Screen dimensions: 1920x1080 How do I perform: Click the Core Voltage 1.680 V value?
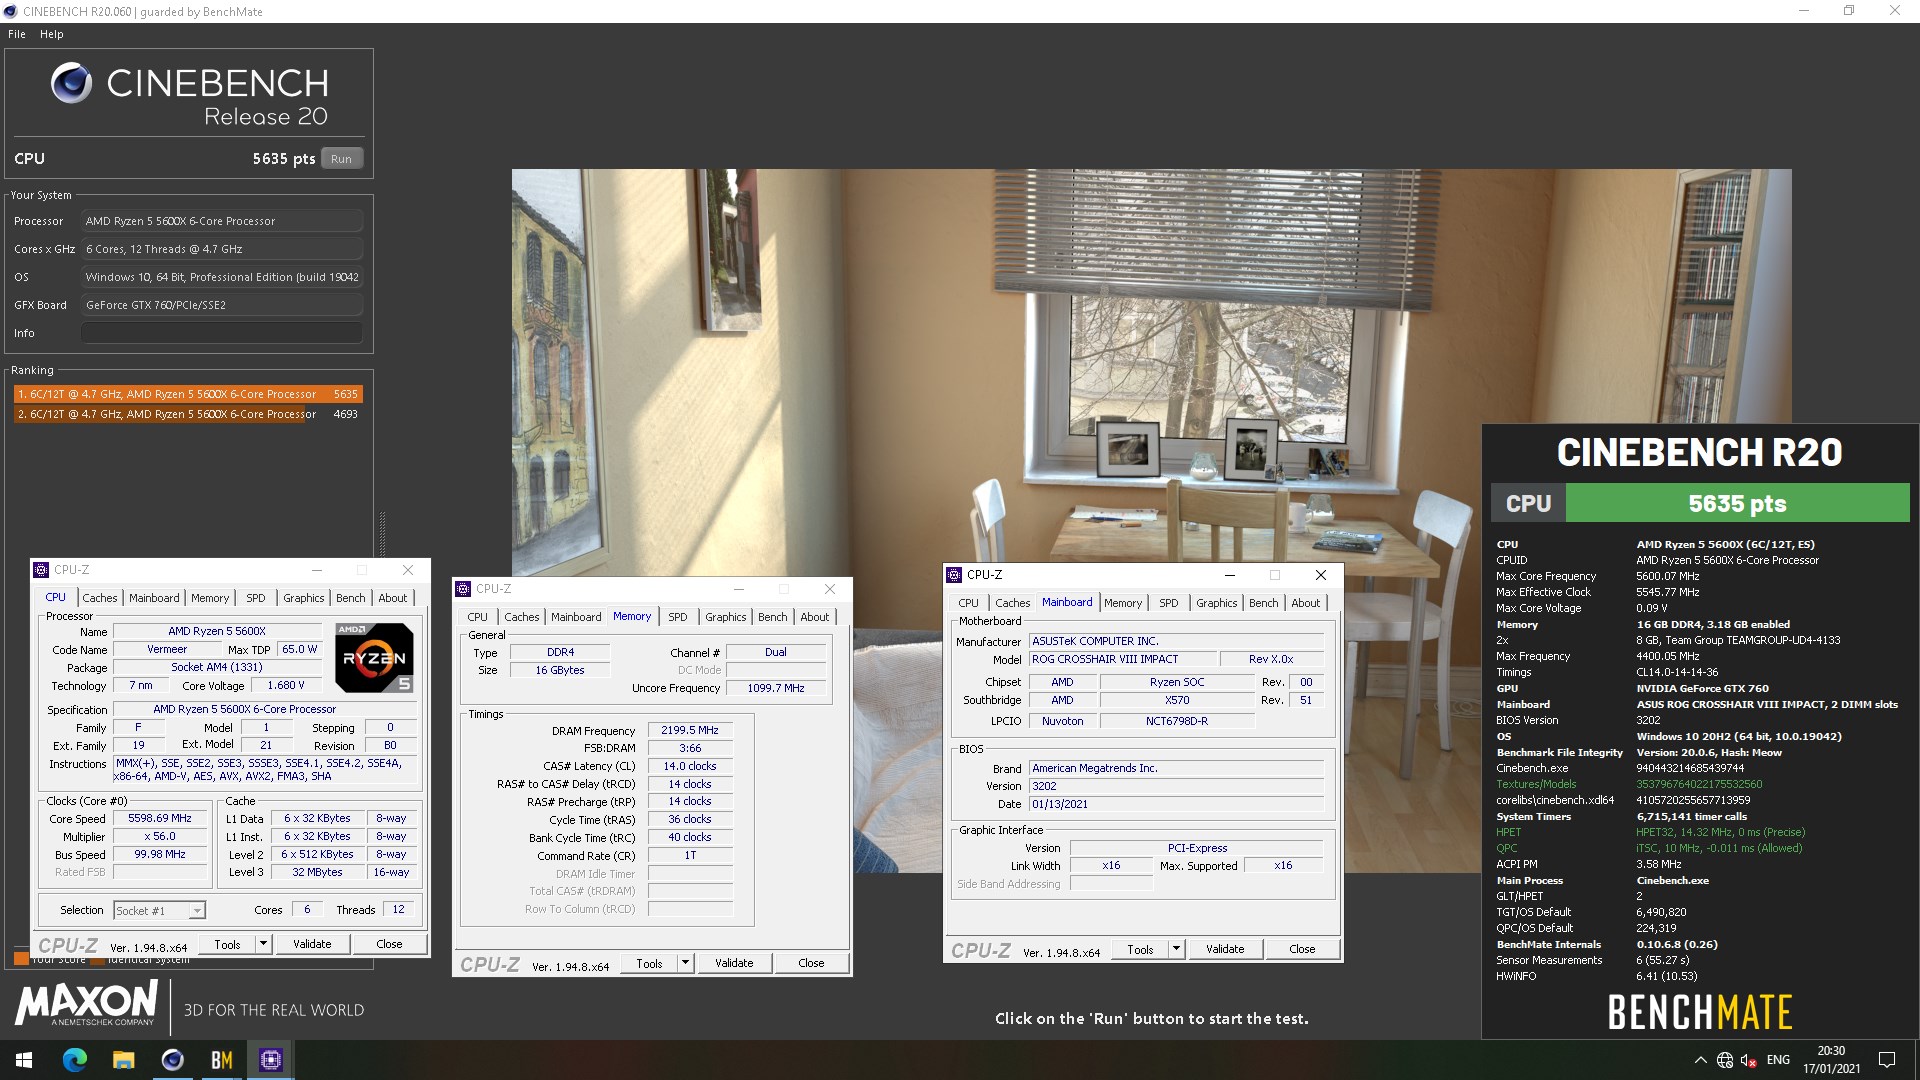click(286, 685)
